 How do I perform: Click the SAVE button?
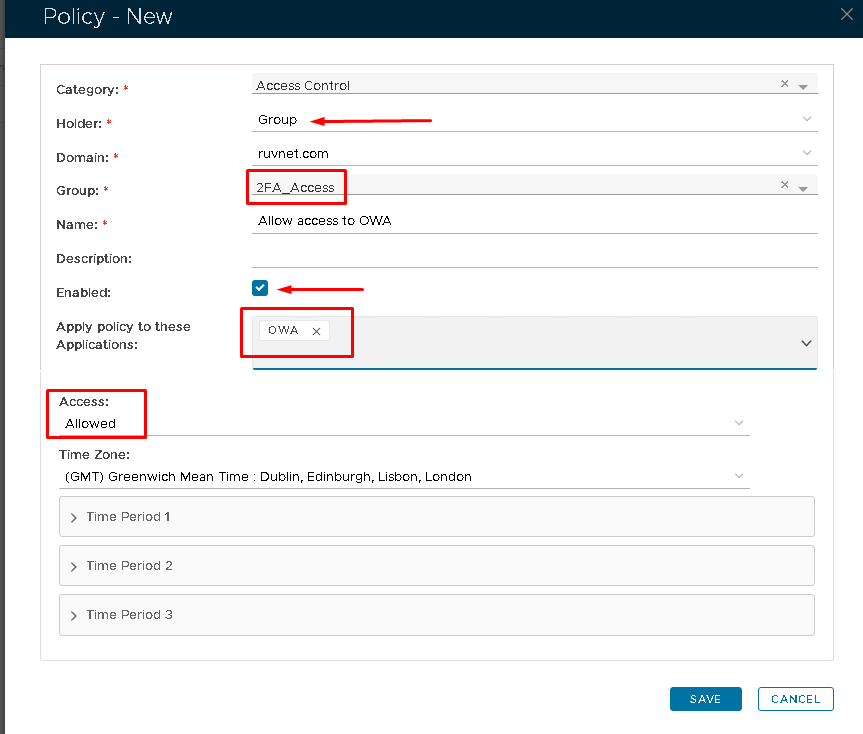click(705, 699)
